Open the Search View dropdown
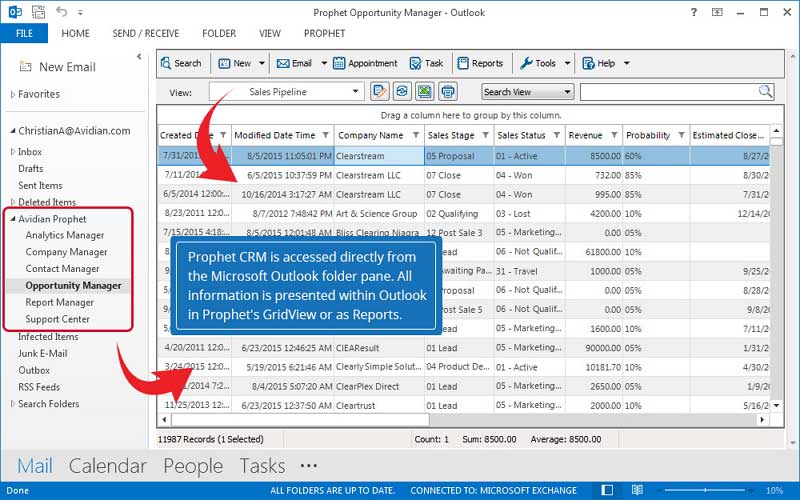Viewport: 800px width, 500px height. click(528, 92)
